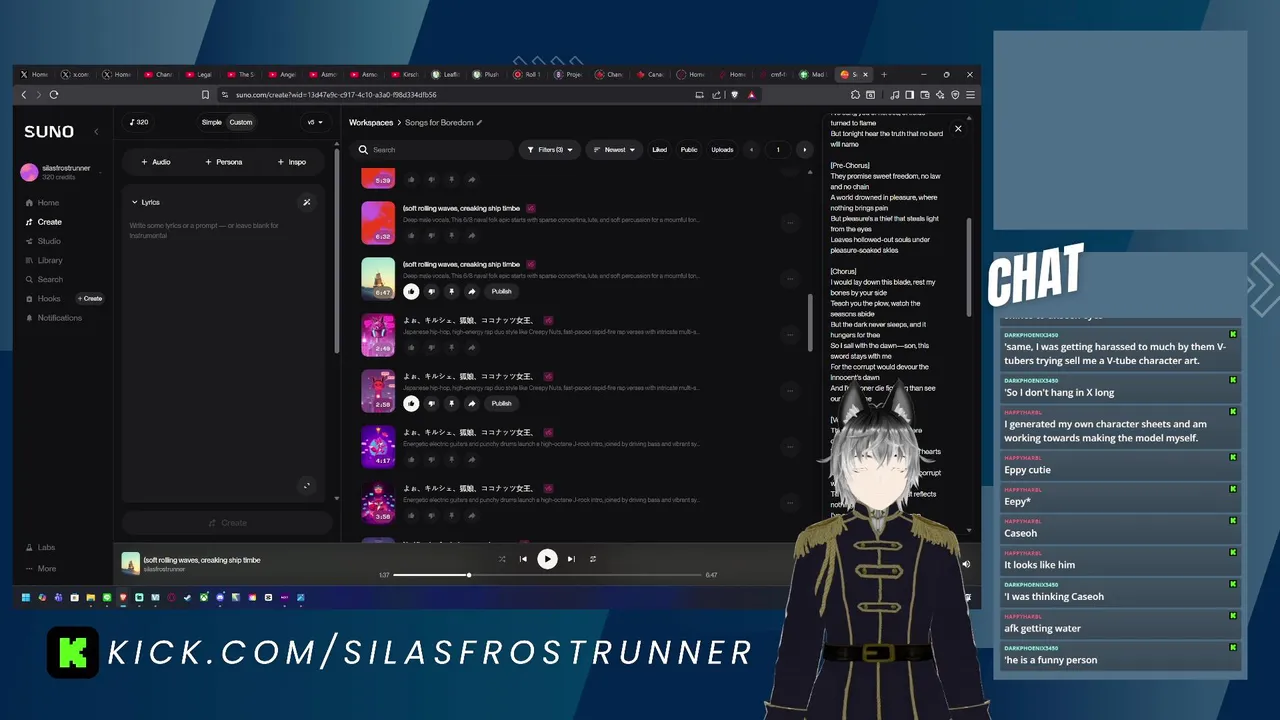The width and height of the screenshot is (1280, 720).
Task: Go to the previous page of songs
Action: pyautogui.click(x=751, y=150)
